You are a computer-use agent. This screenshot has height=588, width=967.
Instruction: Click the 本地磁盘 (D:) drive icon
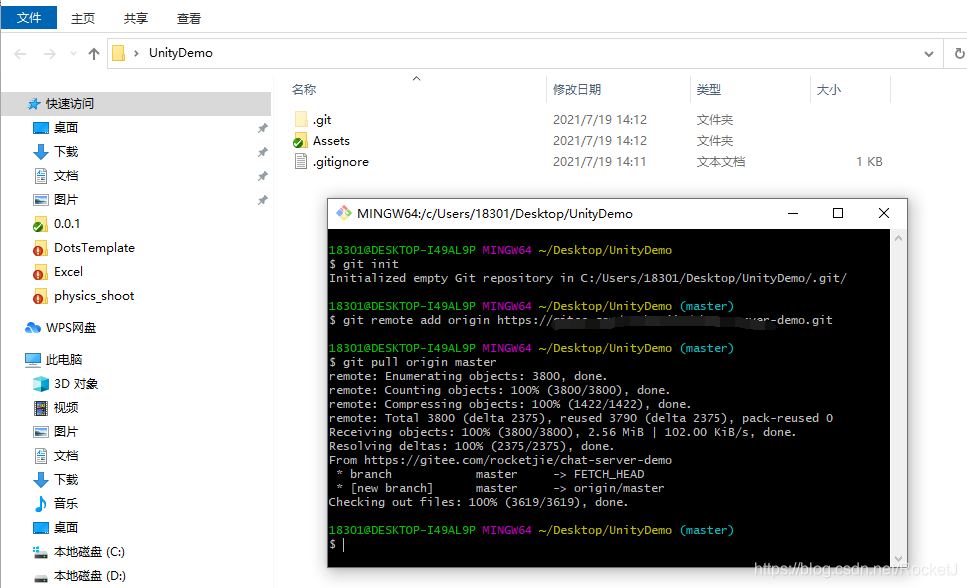41,578
